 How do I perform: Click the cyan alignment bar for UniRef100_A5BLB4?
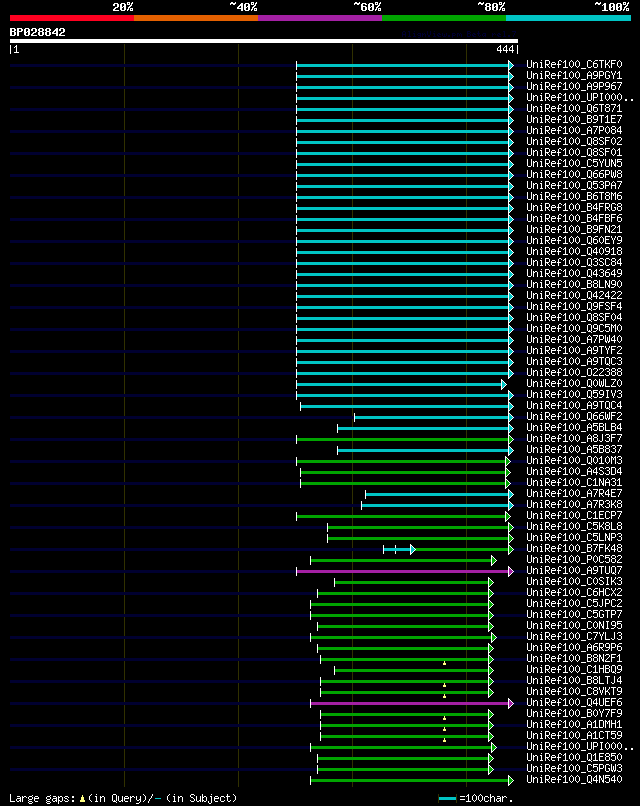point(424,428)
